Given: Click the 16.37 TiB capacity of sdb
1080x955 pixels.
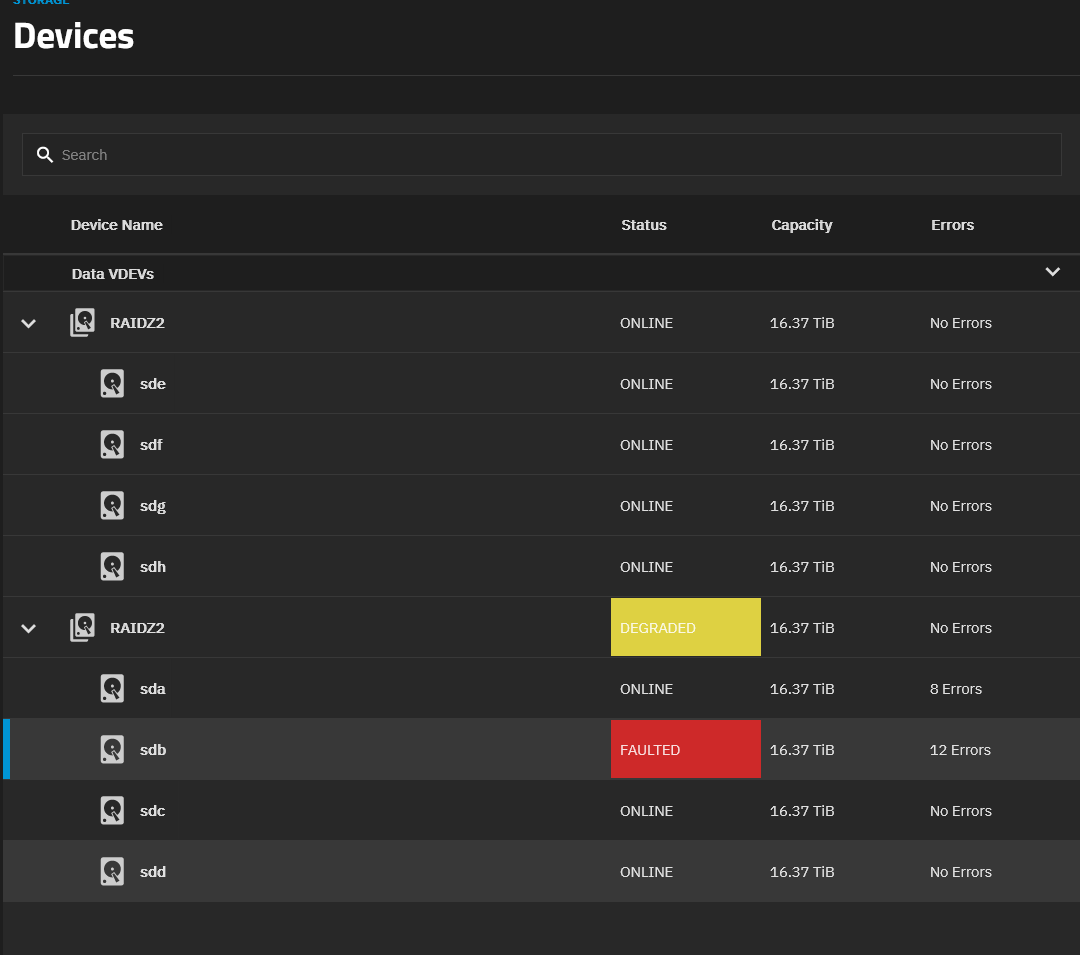Looking at the screenshot, I should [802, 750].
